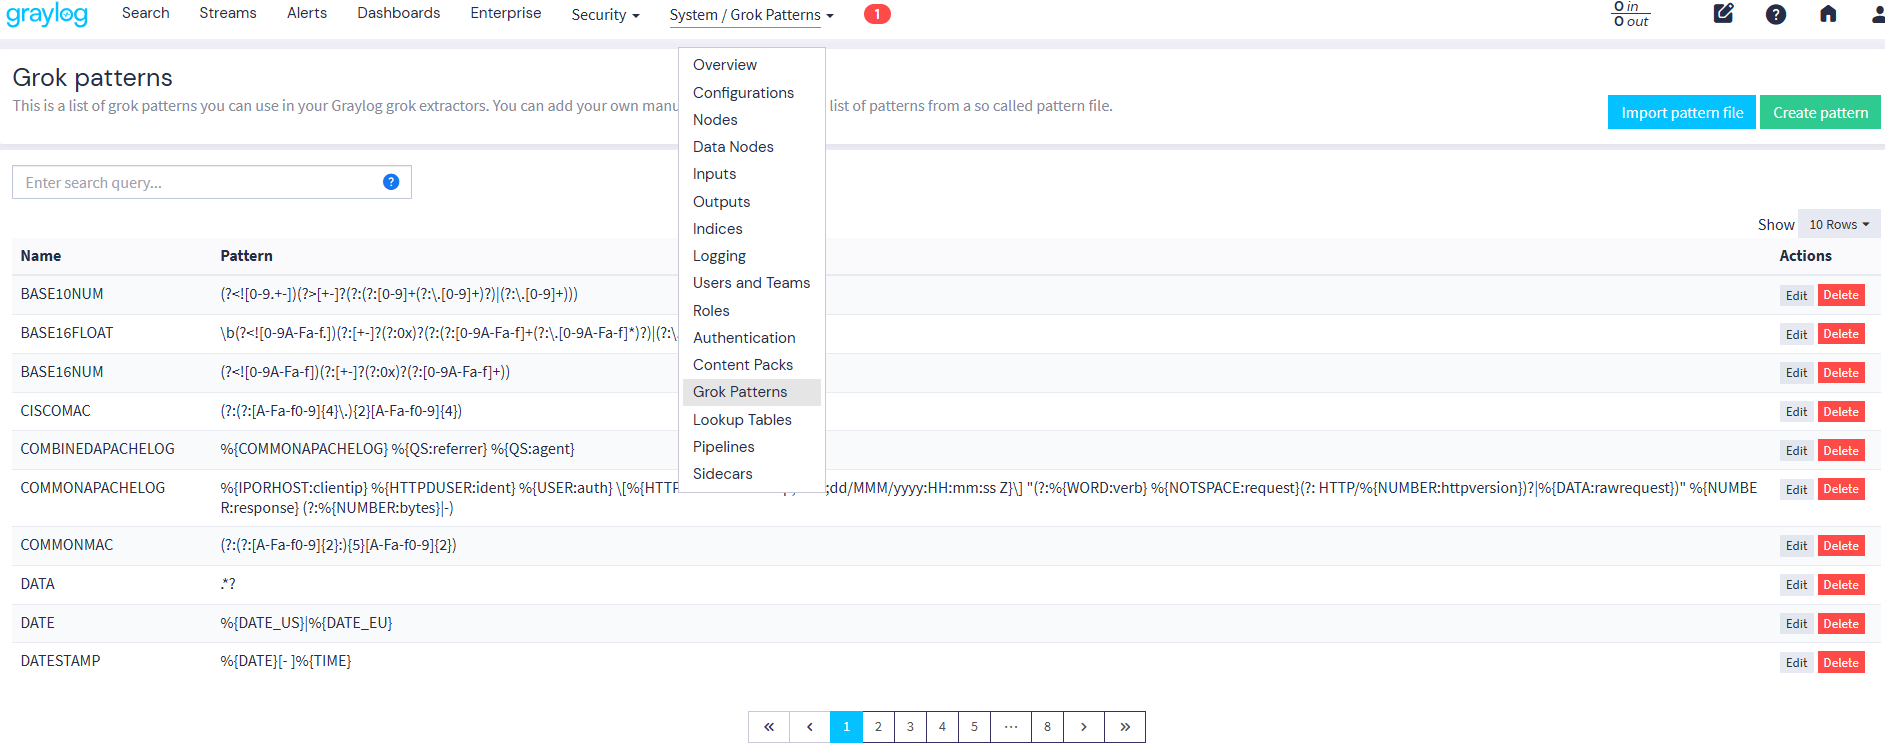
Task: Go to the next page arrow
Action: click(1084, 727)
